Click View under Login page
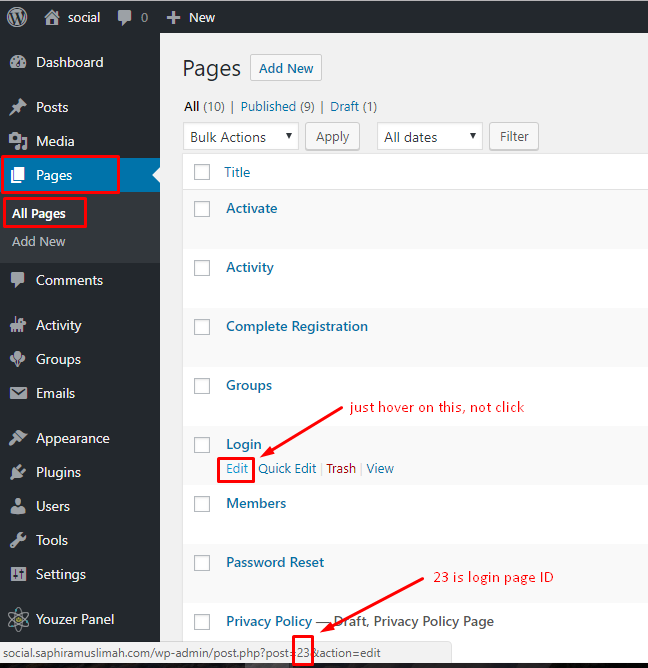 (x=380, y=469)
